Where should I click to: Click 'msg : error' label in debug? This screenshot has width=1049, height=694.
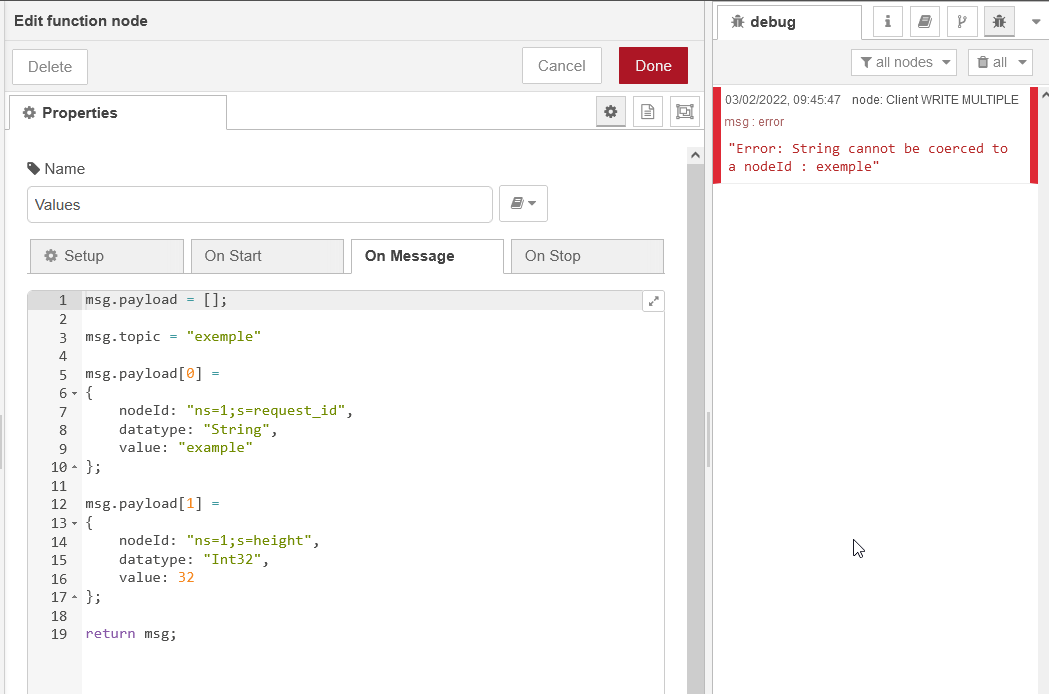(754, 122)
